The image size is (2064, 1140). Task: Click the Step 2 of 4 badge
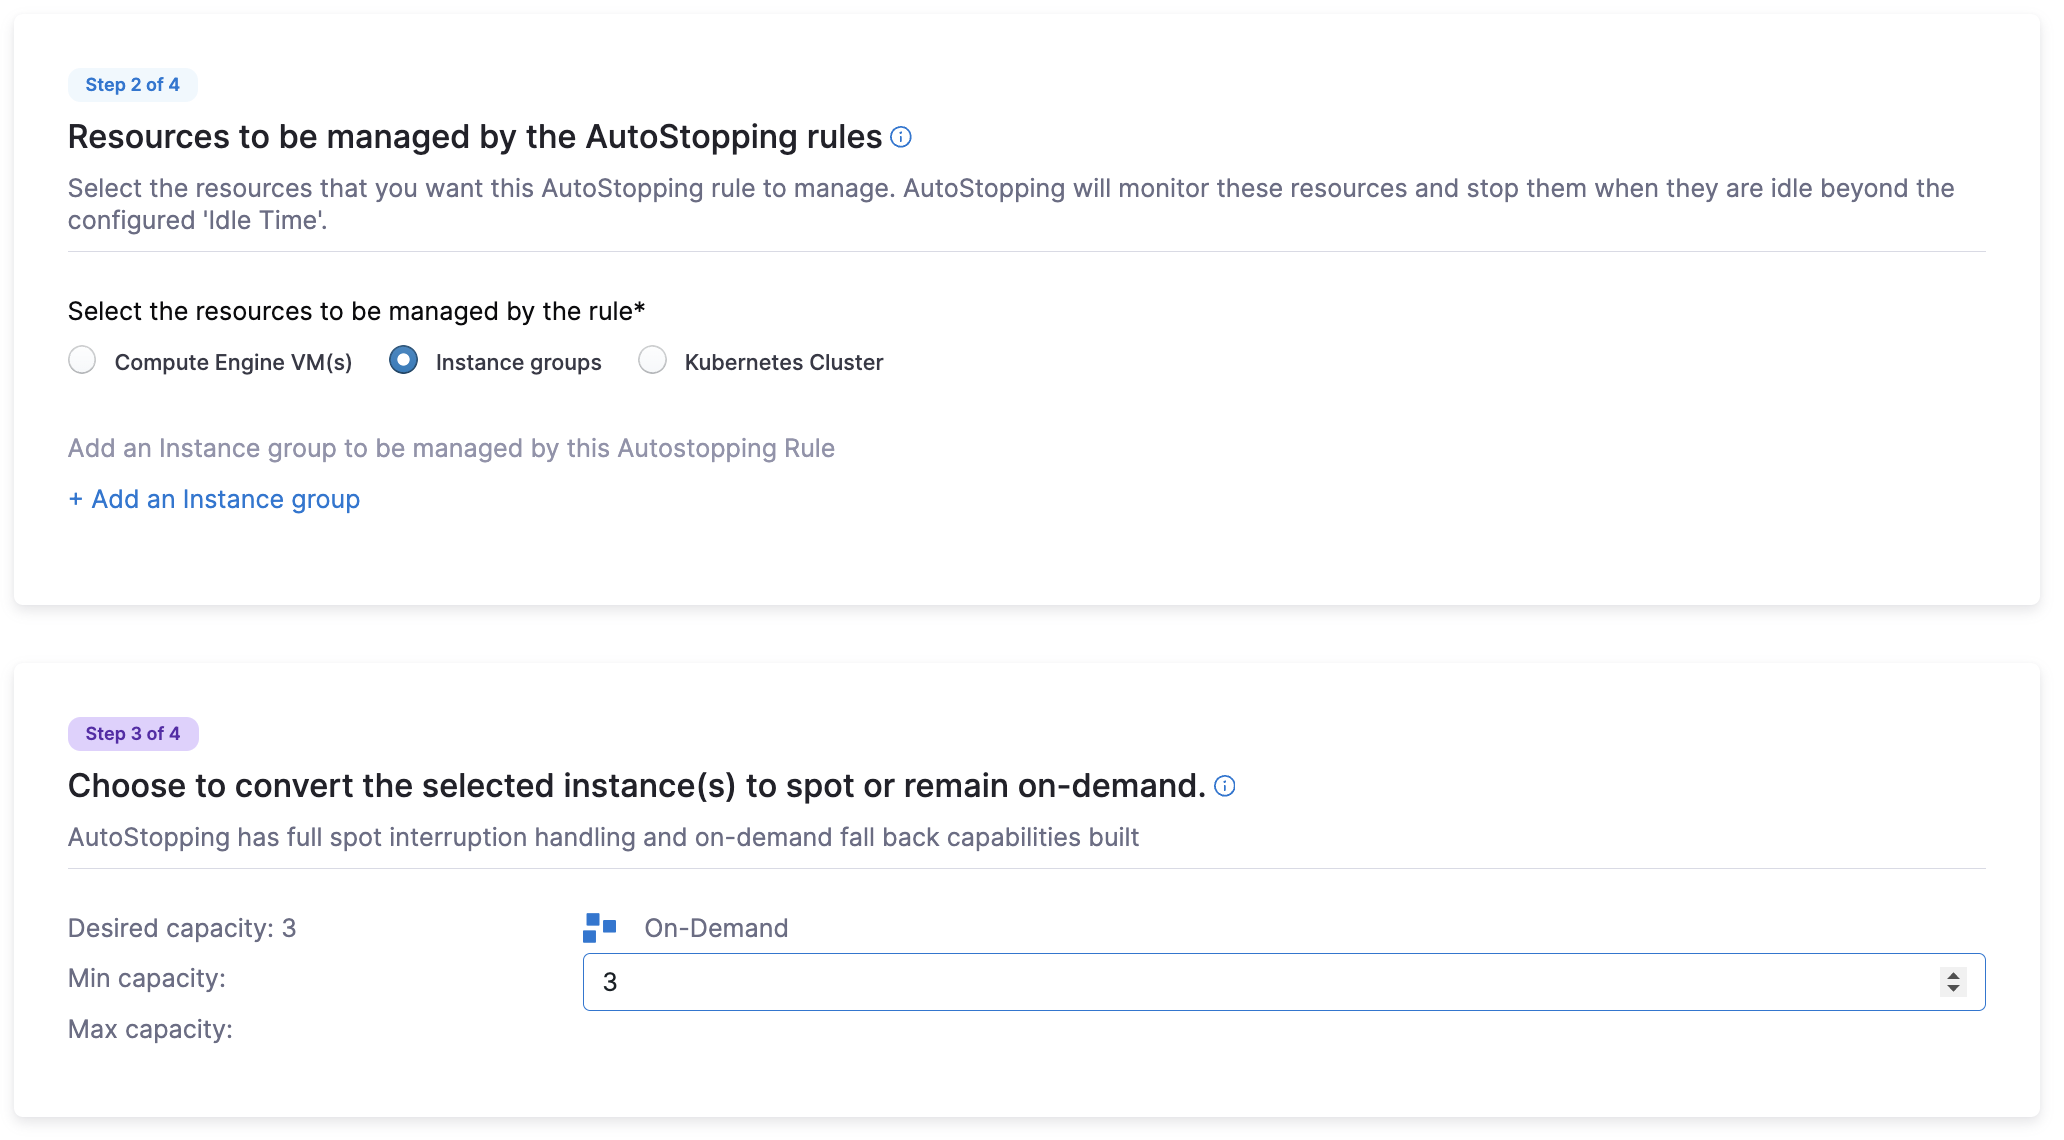click(132, 85)
